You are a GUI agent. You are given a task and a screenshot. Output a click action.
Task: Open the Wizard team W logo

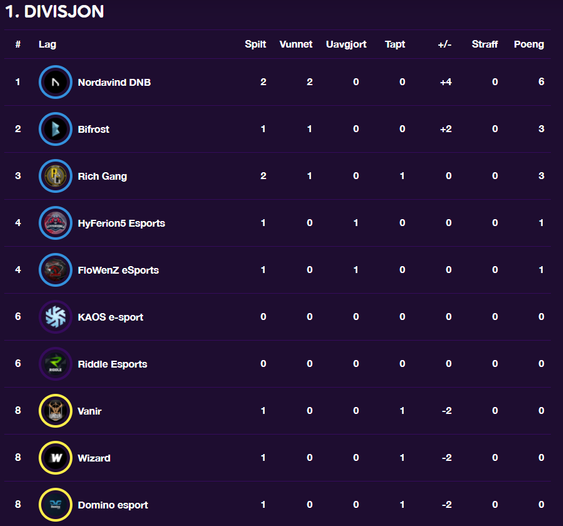pos(55,458)
